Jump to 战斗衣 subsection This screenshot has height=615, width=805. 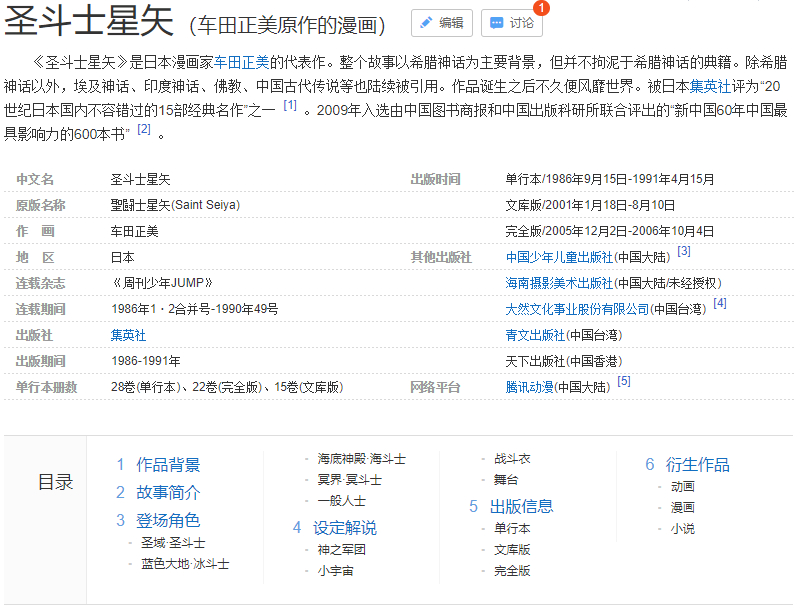(512, 458)
